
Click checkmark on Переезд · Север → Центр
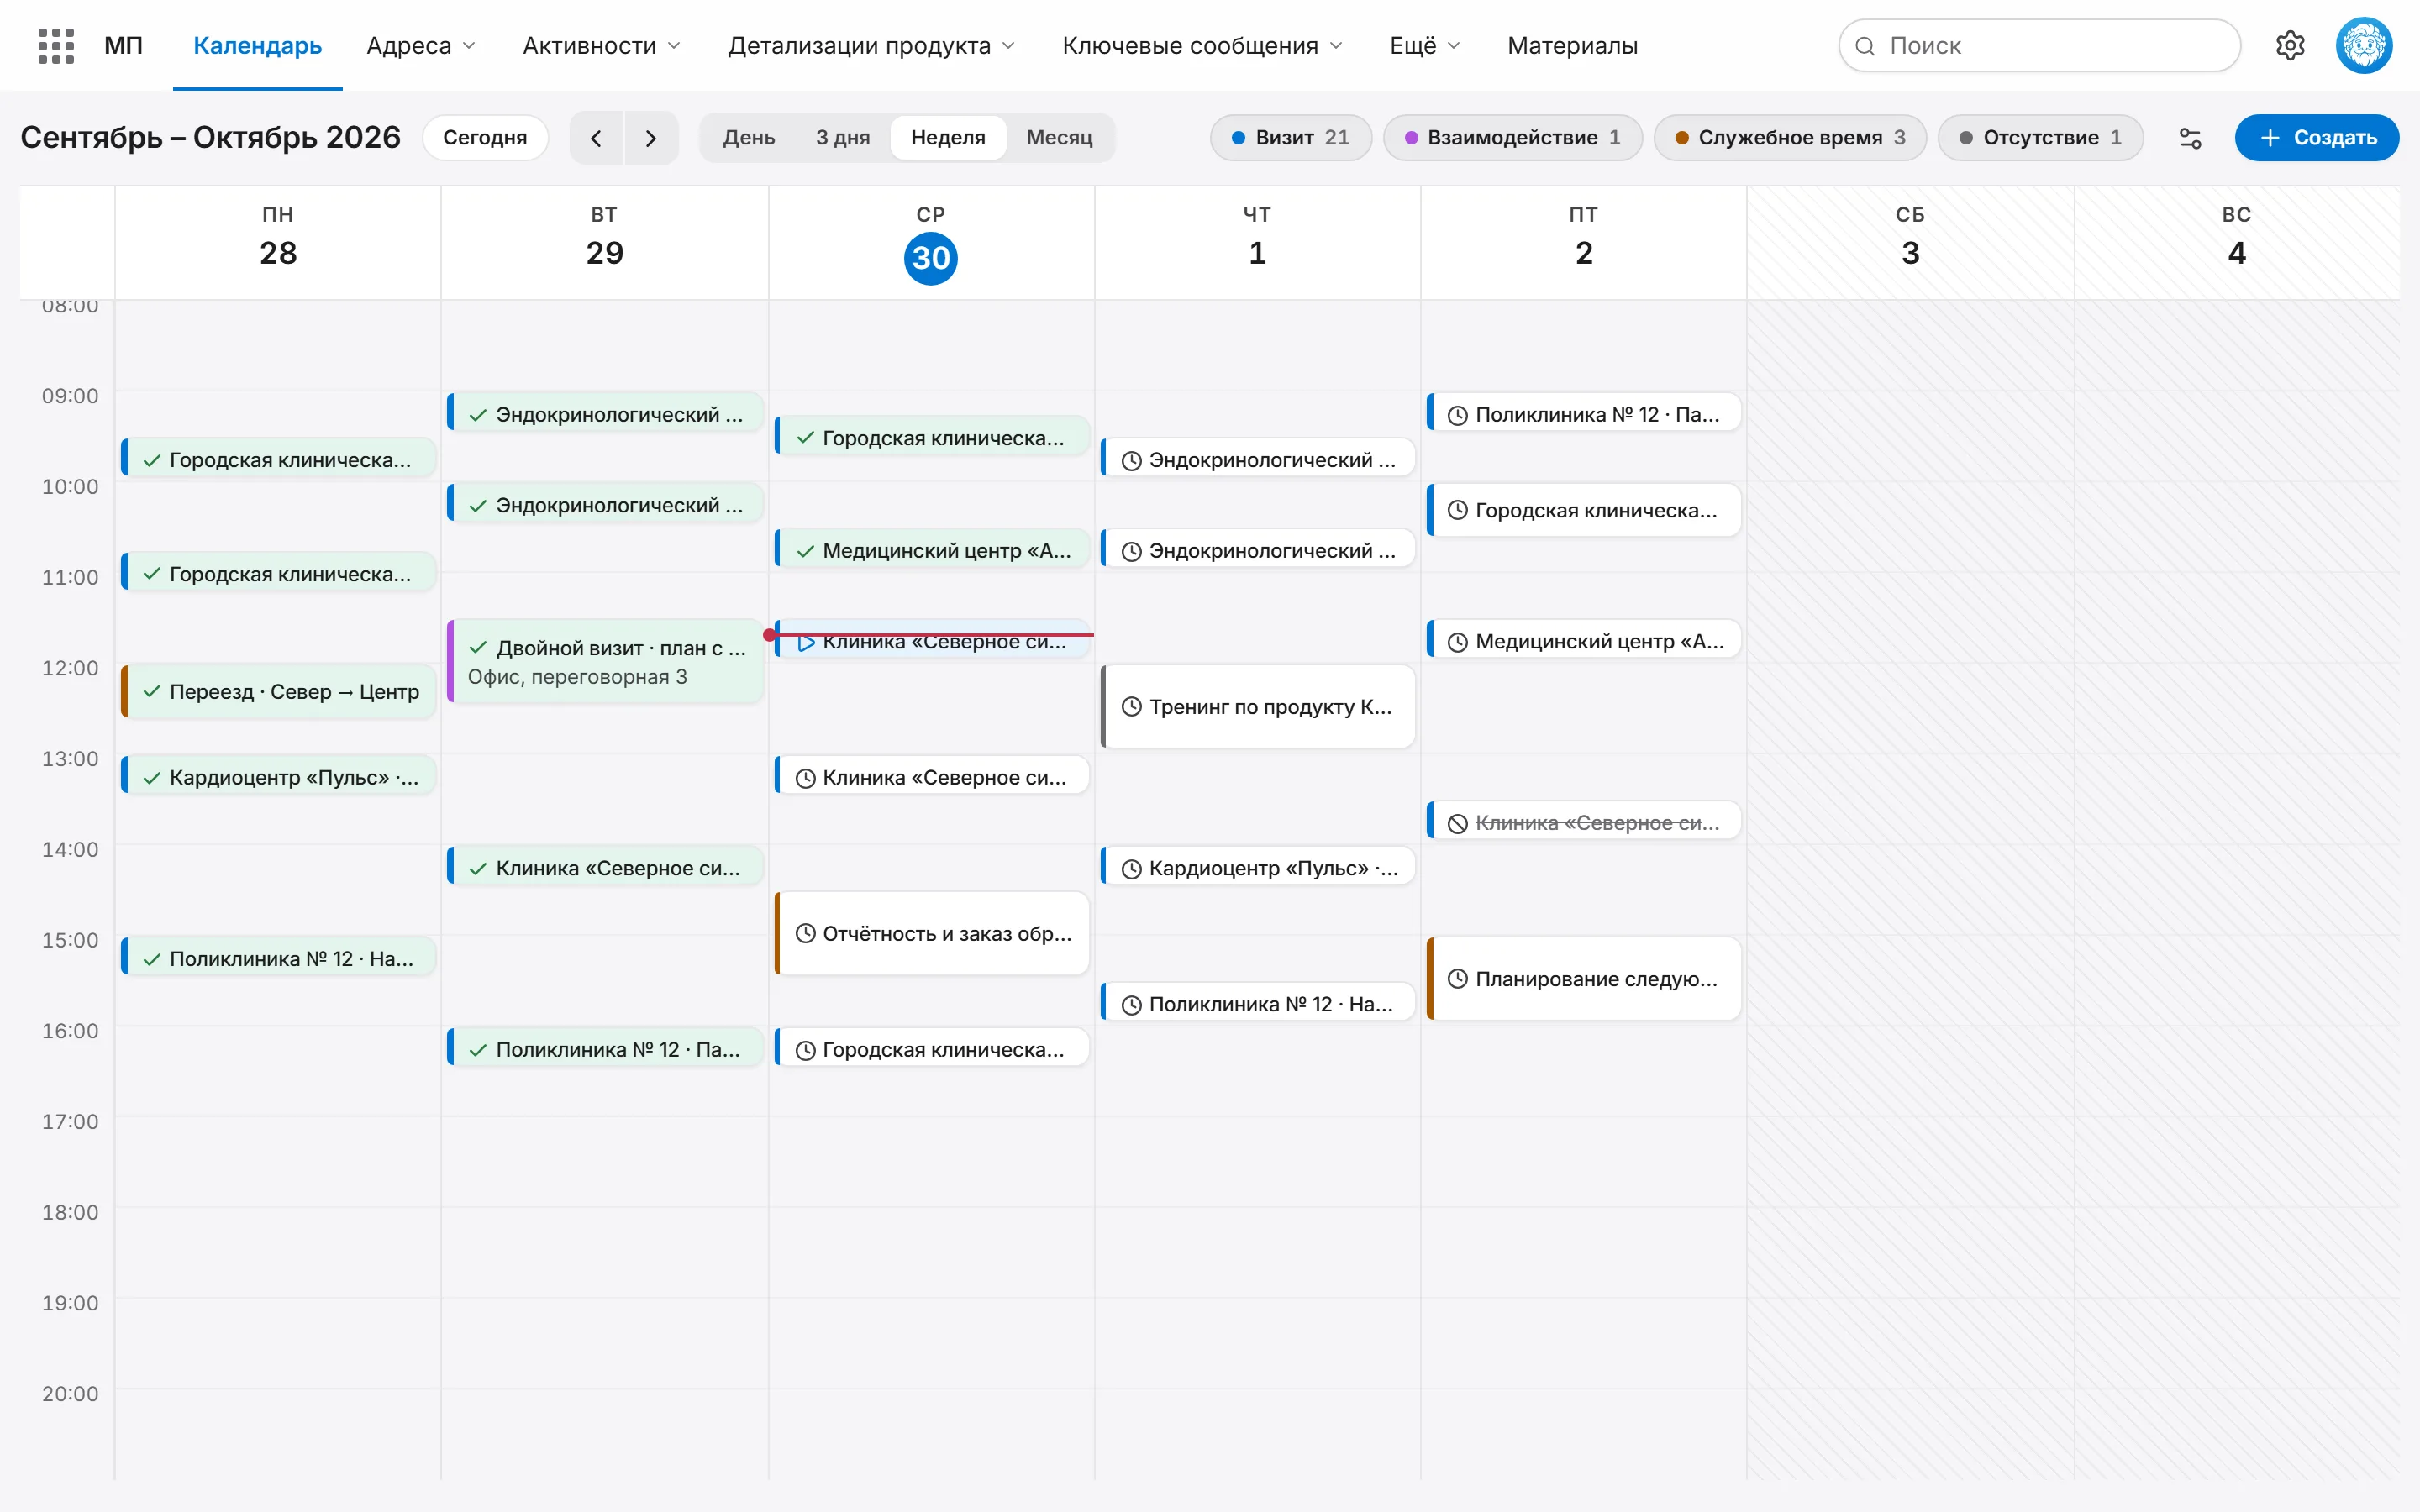152,692
